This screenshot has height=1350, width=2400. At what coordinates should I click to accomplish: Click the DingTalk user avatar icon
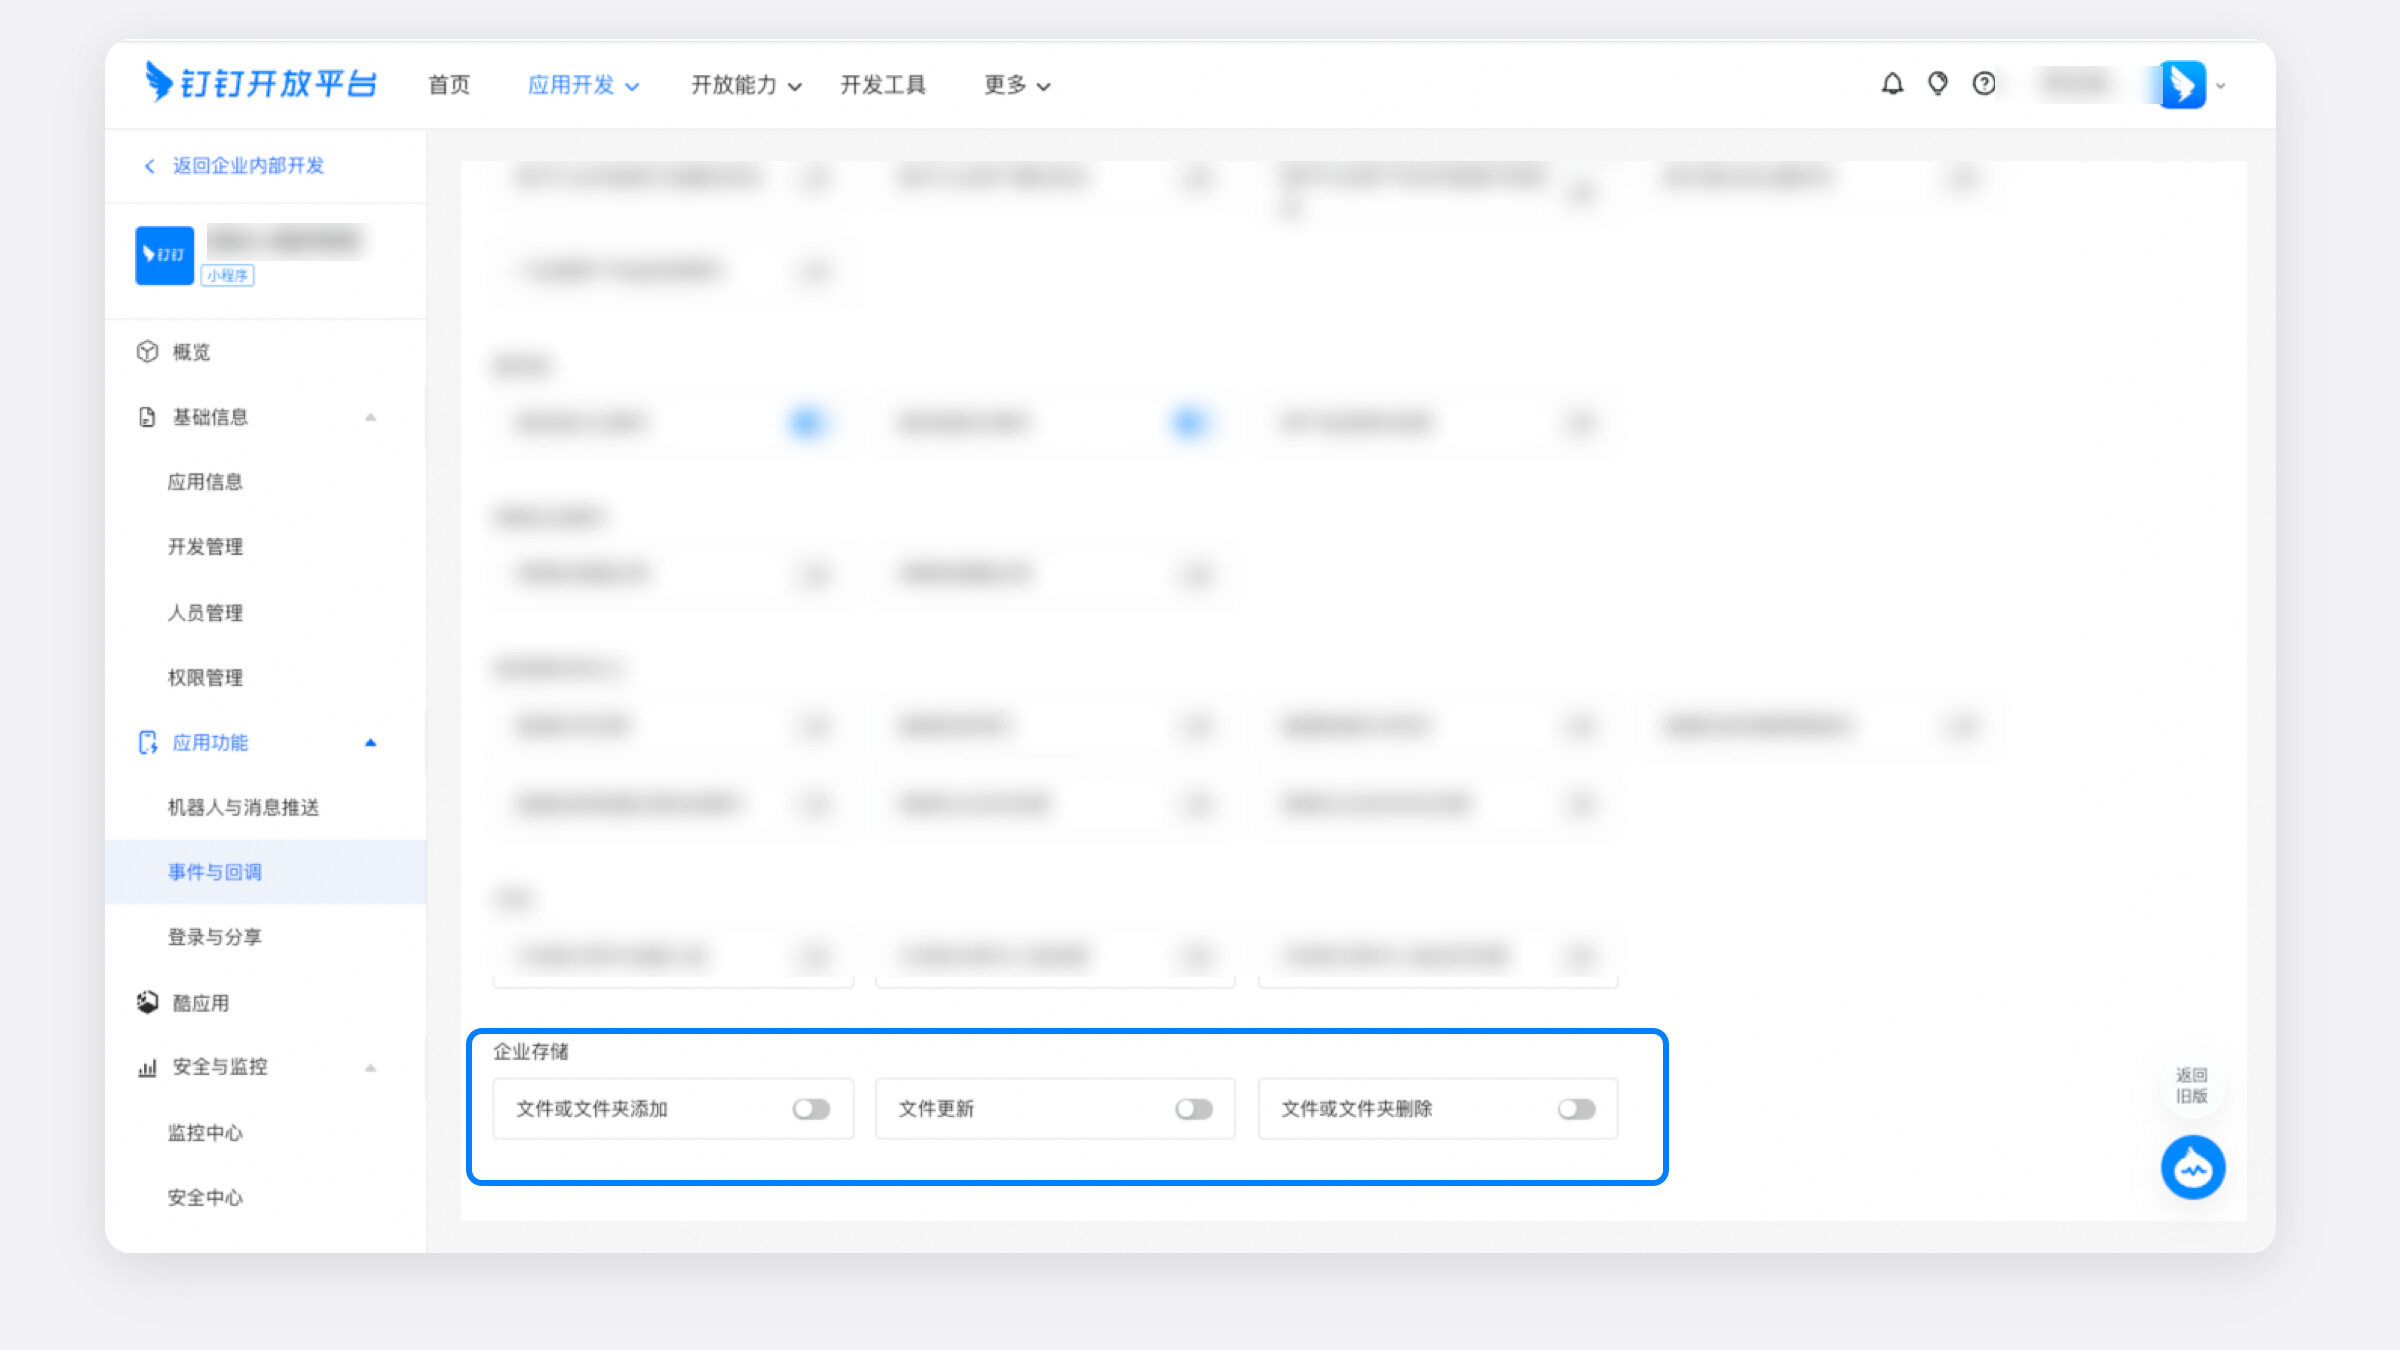click(2182, 85)
